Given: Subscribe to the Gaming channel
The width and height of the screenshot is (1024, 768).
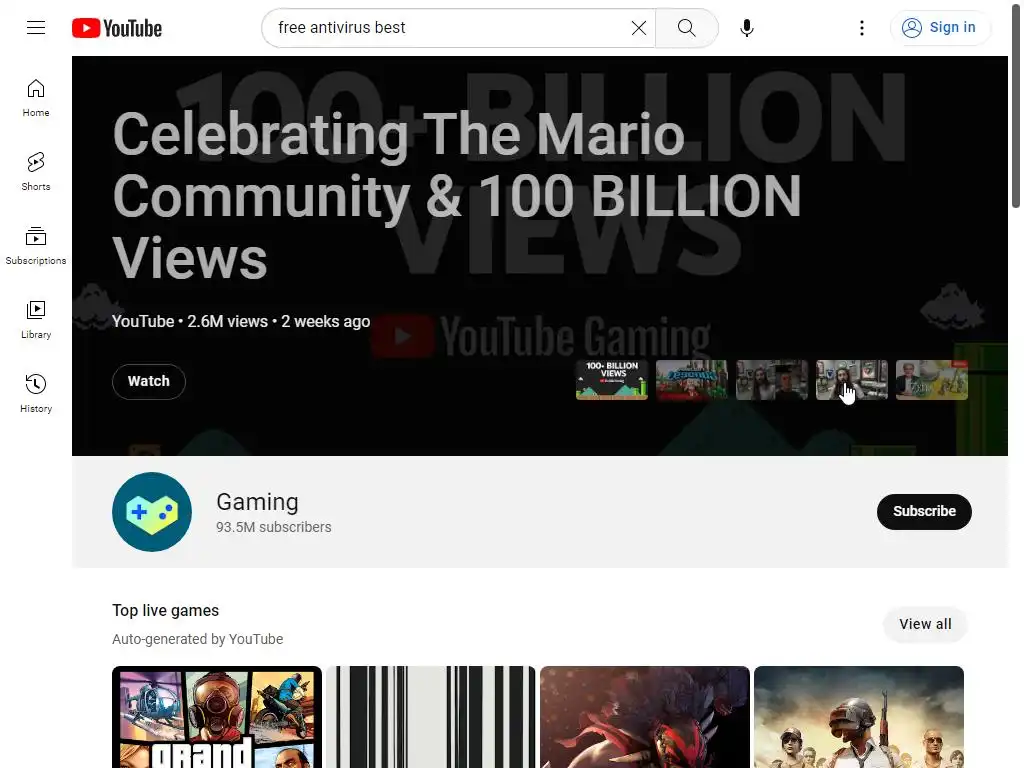Looking at the screenshot, I should click(x=924, y=511).
